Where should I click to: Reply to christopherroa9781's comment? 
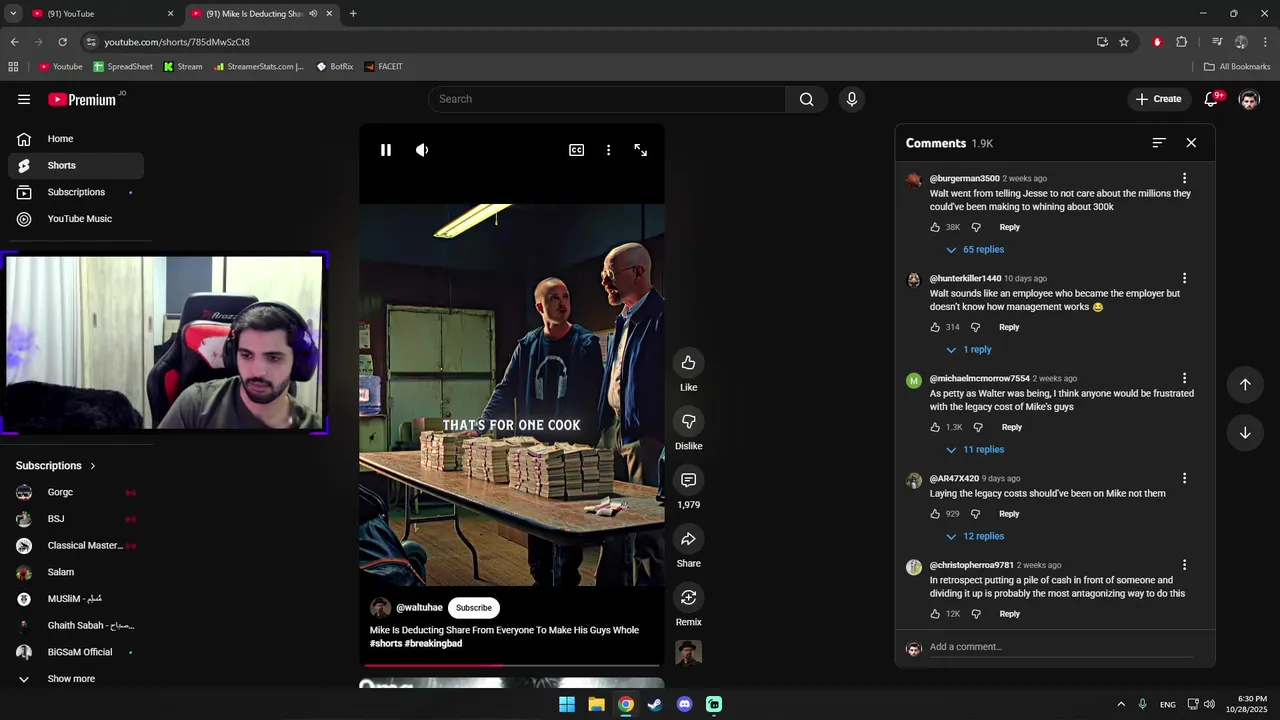(1009, 614)
